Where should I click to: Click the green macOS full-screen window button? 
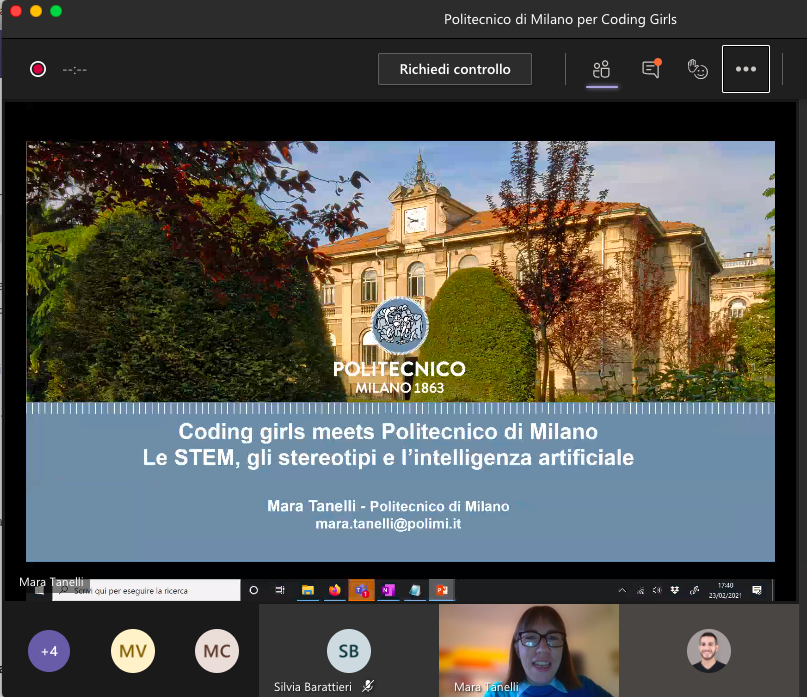pyautogui.click(x=56, y=11)
